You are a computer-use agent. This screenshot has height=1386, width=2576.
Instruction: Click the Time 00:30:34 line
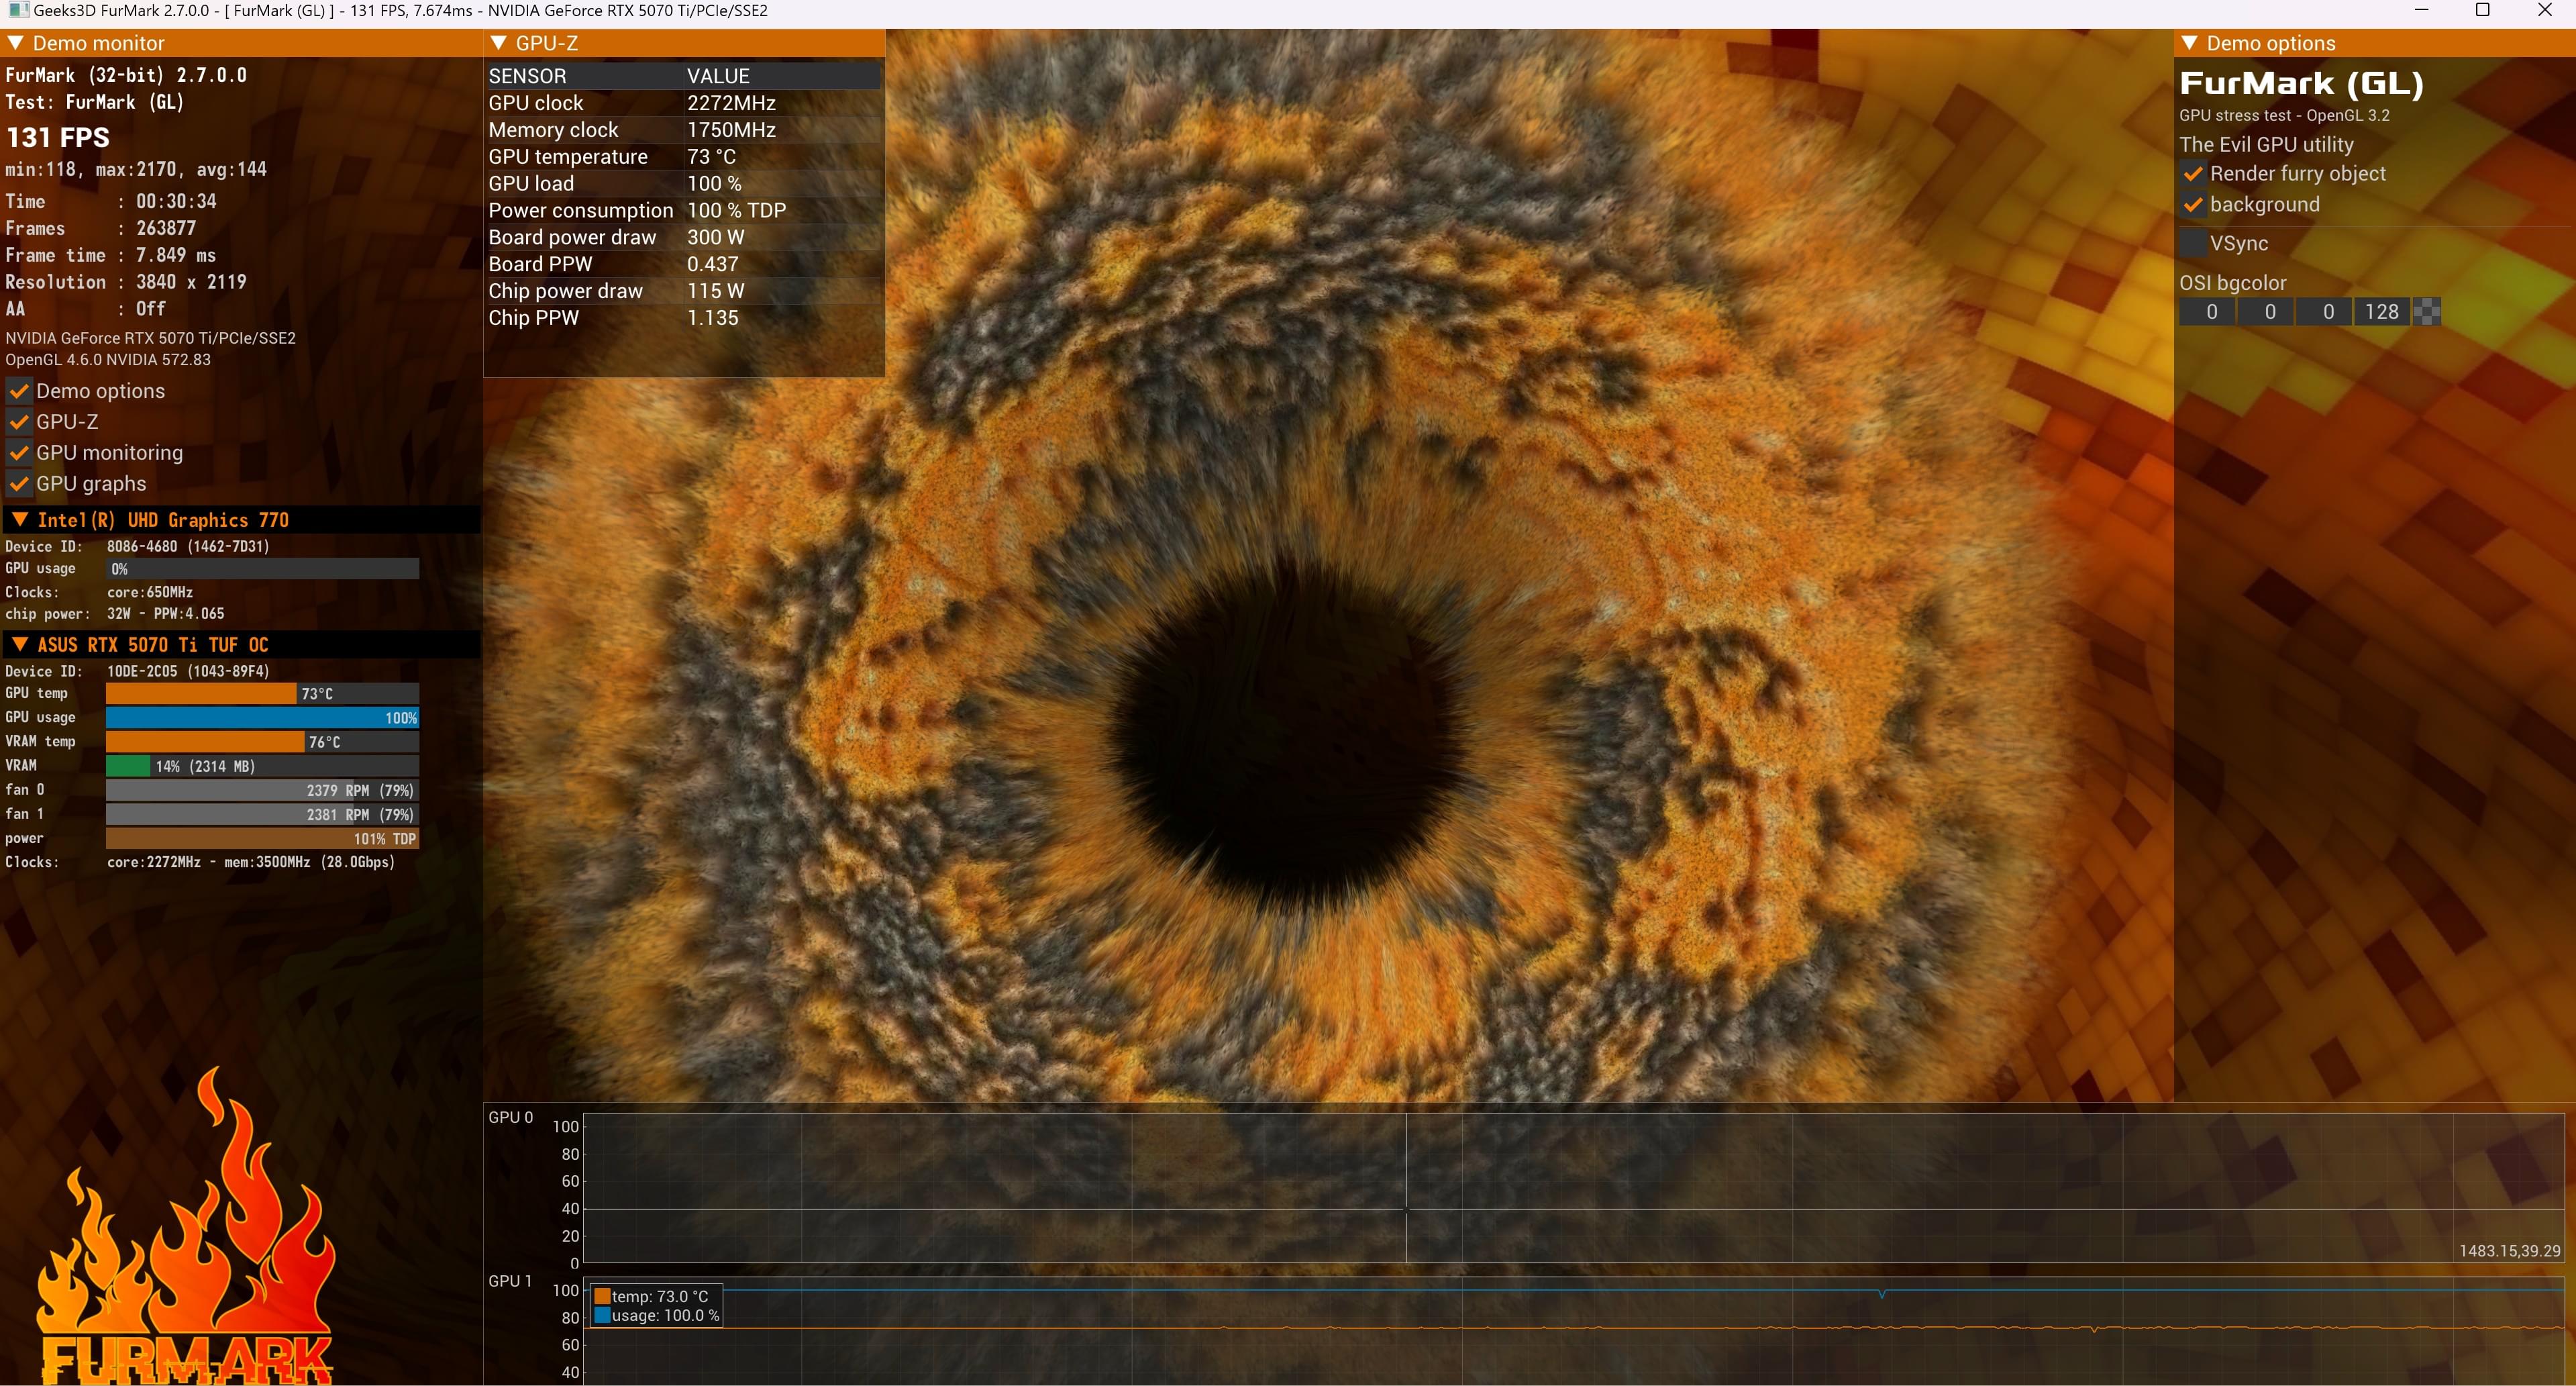(x=111, y=201)
